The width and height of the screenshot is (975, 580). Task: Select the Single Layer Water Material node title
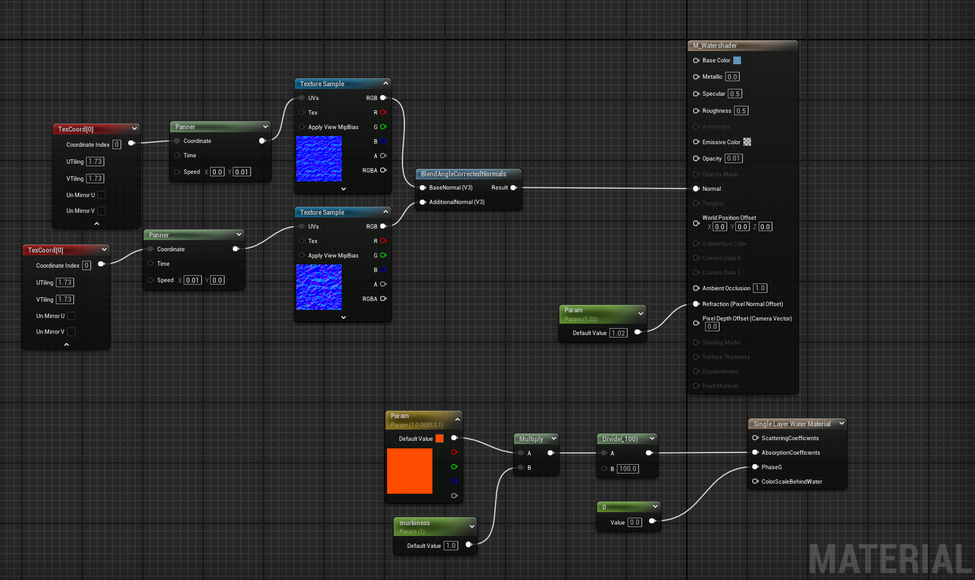click(792, 423)
